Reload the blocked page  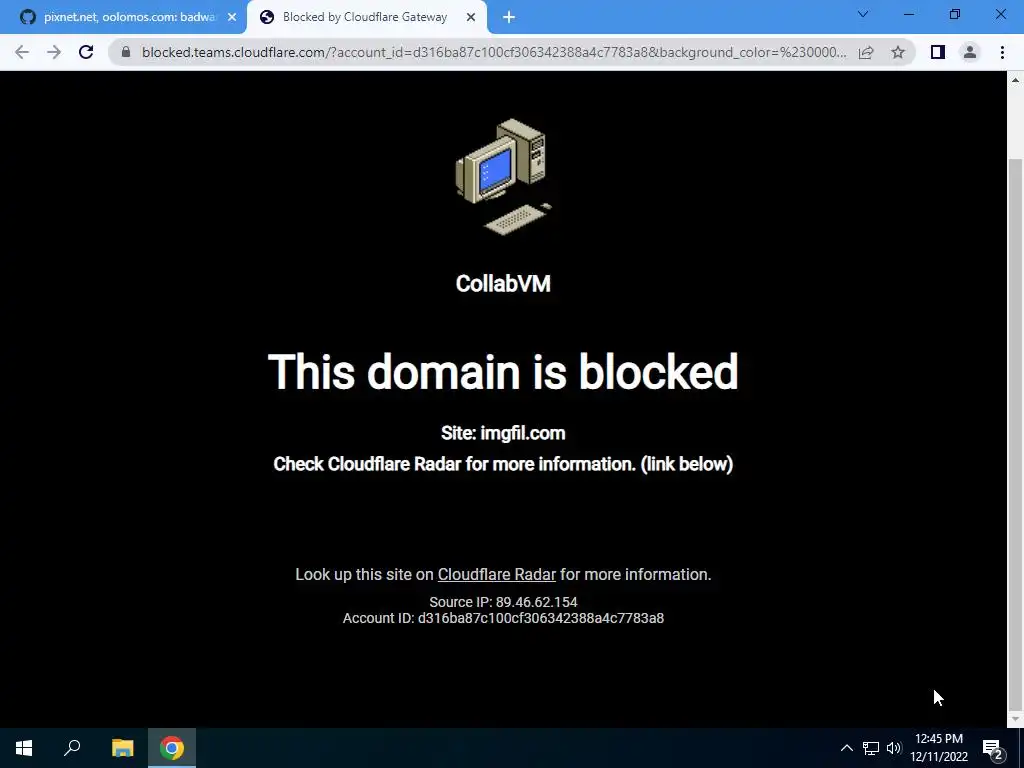pos(86,52)
